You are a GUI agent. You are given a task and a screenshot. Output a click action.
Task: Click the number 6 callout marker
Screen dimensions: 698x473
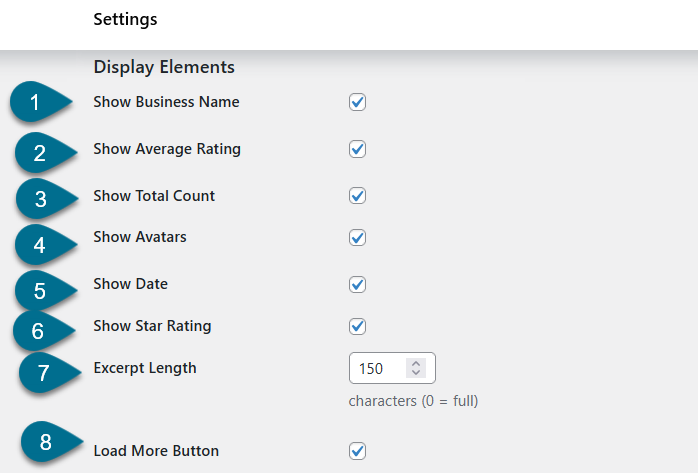(x=39, y=331)
